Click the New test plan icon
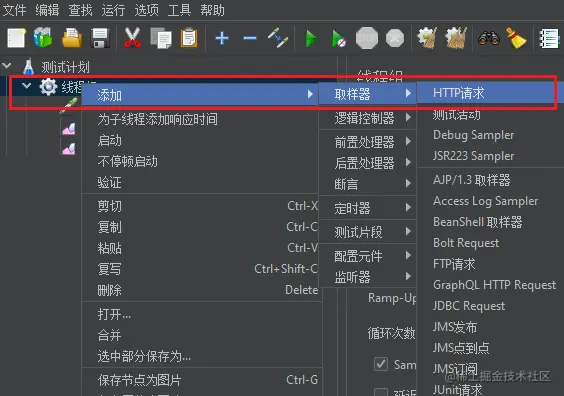The image size is (564, 396). click(x=16, y=38)
